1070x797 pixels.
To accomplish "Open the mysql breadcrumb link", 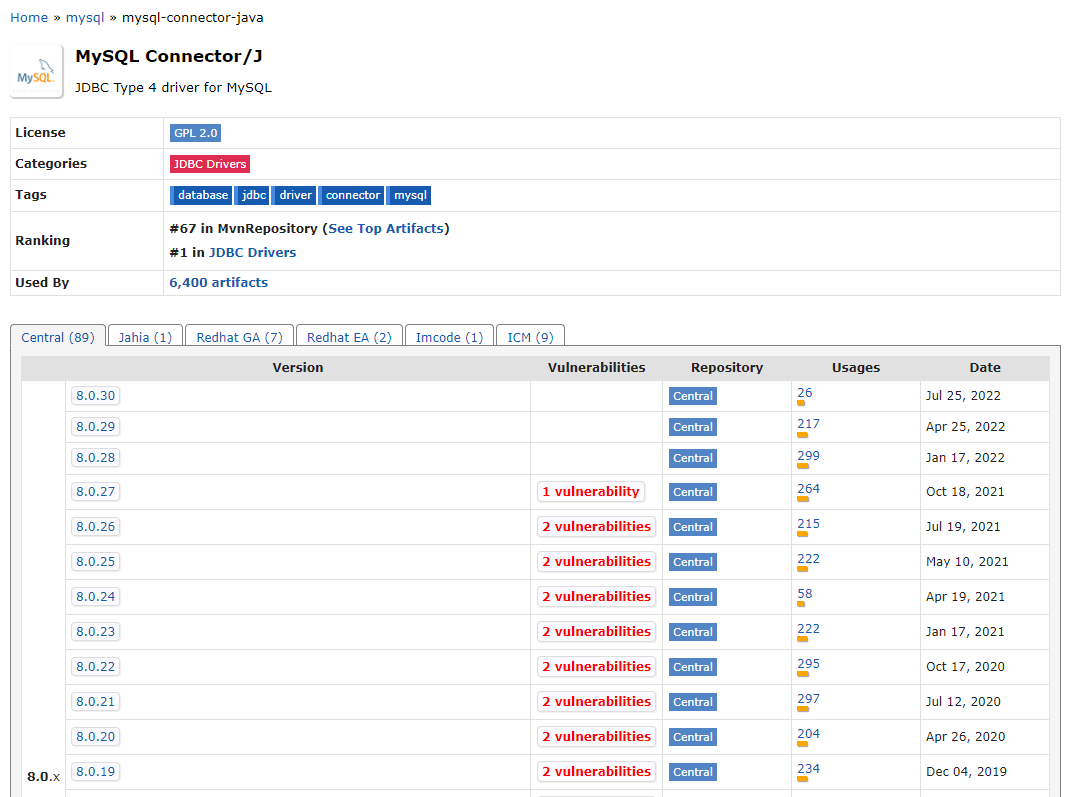I will click(x=85, y=18).
